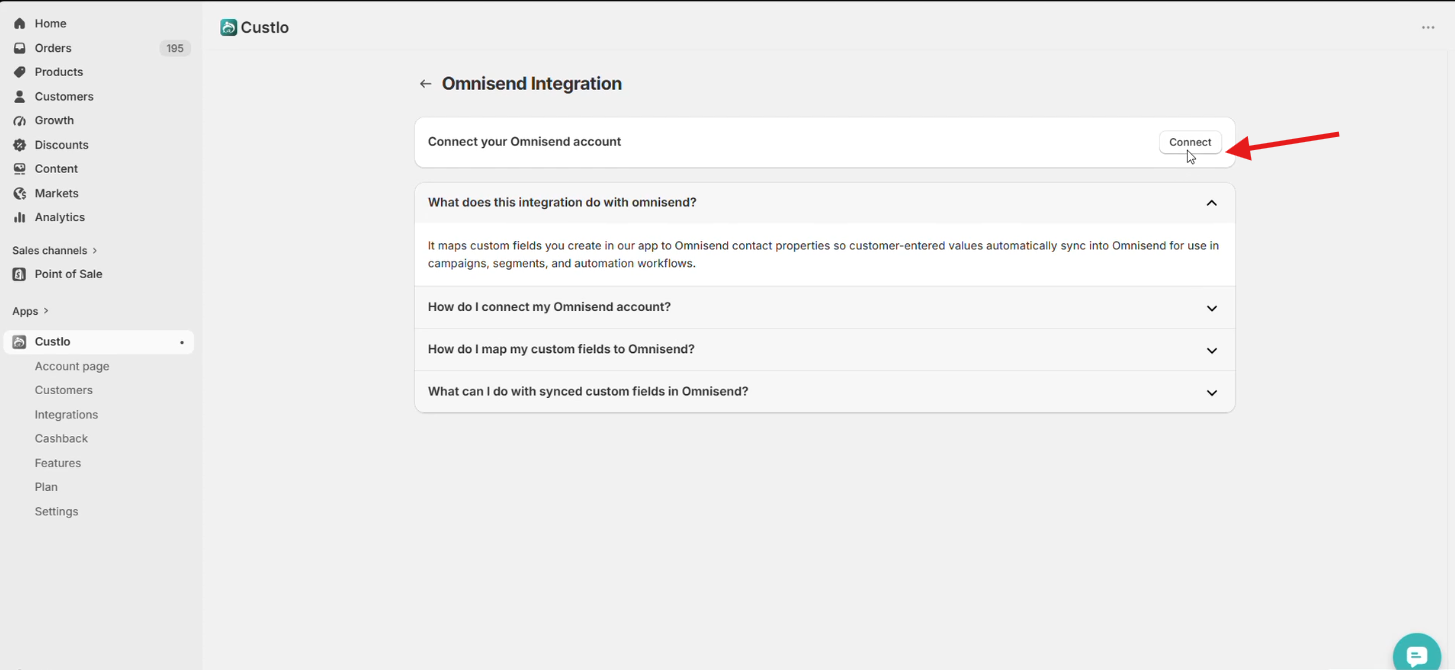
Task: Open Features under Custlo
Action: 58,463
